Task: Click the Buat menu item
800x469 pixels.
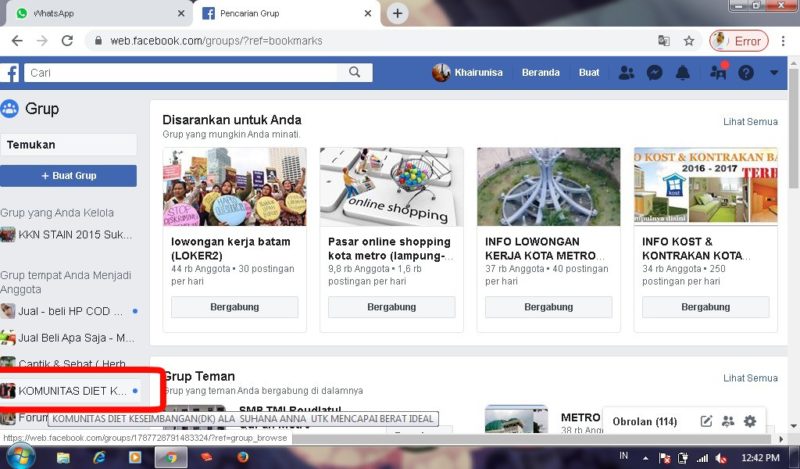Action: click(x=589, y=72)
